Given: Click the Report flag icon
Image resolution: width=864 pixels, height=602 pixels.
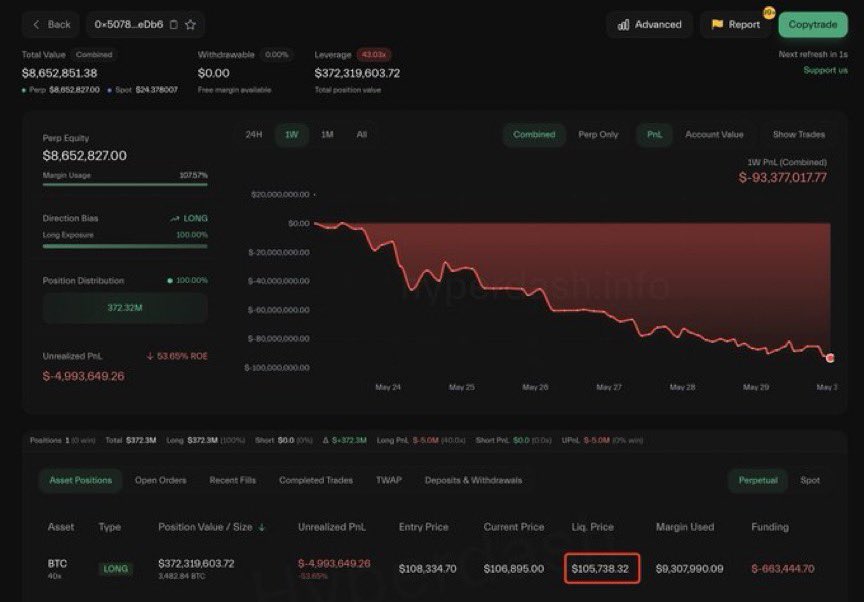Looking at the screenshot, I should (719, 24).
